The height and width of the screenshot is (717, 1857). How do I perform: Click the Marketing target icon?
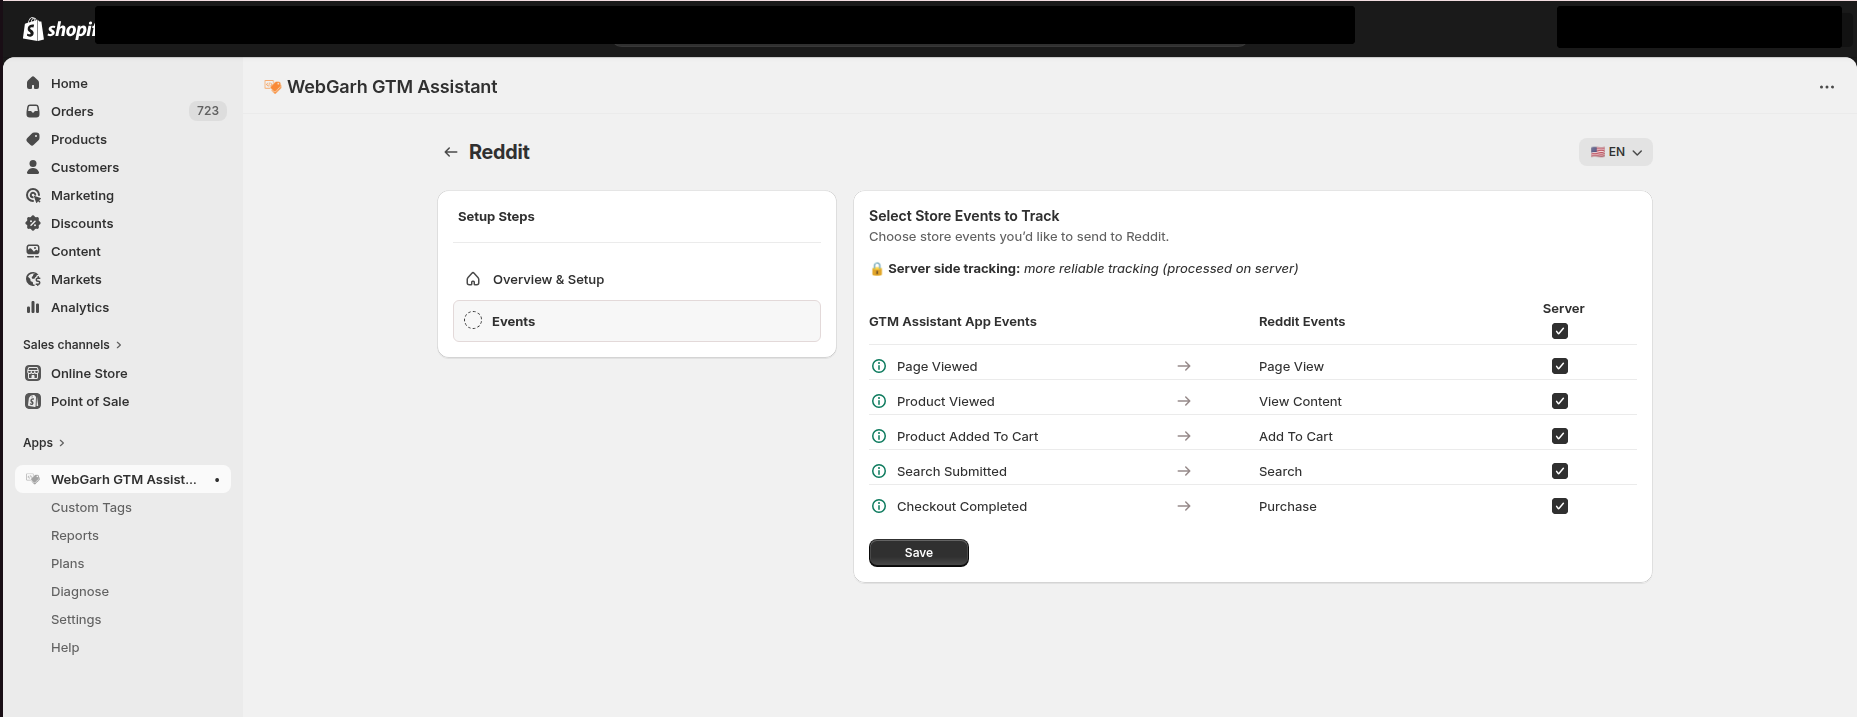coord(33,195)
